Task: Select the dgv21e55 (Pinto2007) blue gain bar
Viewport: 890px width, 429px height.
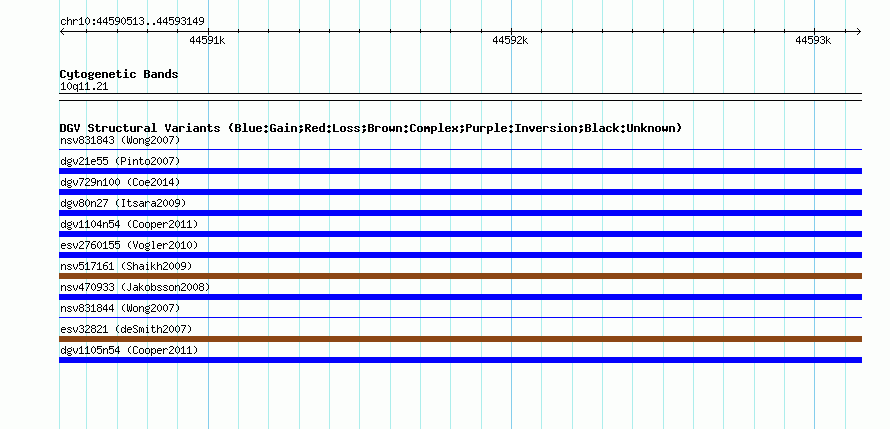Action: 460,171
